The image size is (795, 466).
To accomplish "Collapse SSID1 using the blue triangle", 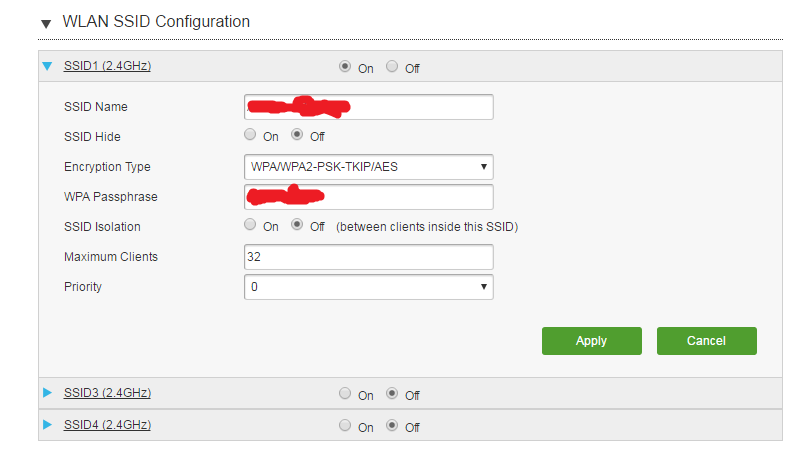I will 47,66.
